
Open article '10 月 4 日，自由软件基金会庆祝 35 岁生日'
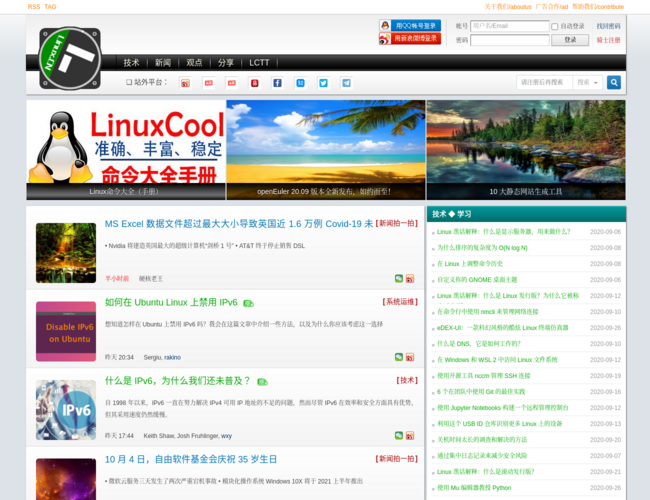pos(191,459)
